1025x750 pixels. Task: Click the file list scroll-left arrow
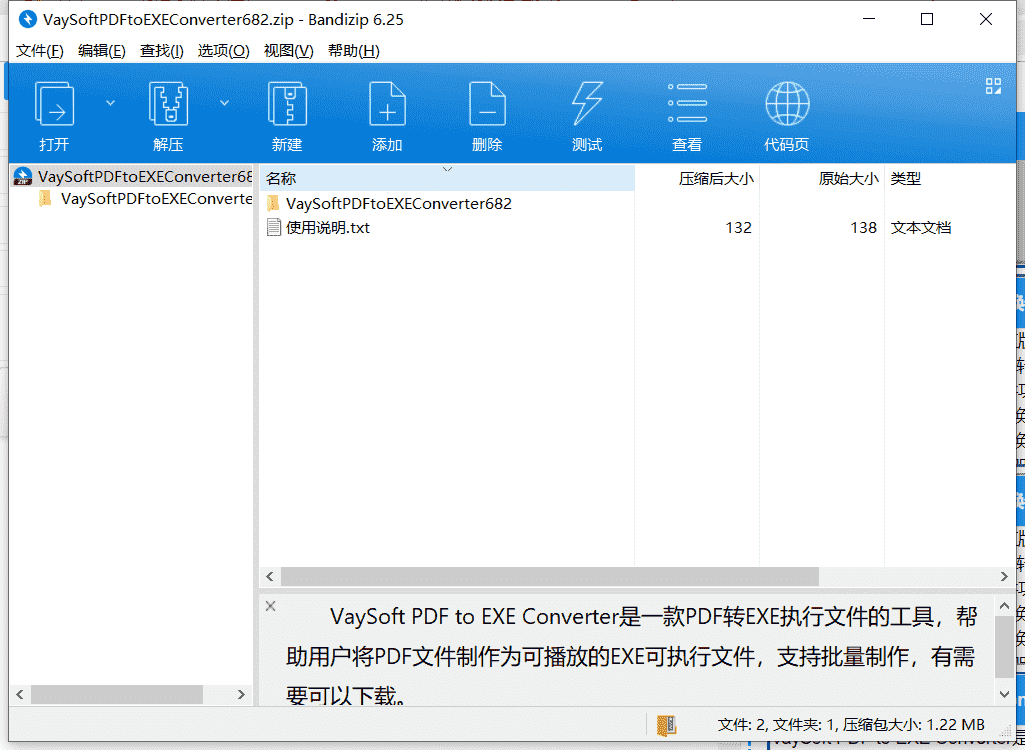click(269, 576)
